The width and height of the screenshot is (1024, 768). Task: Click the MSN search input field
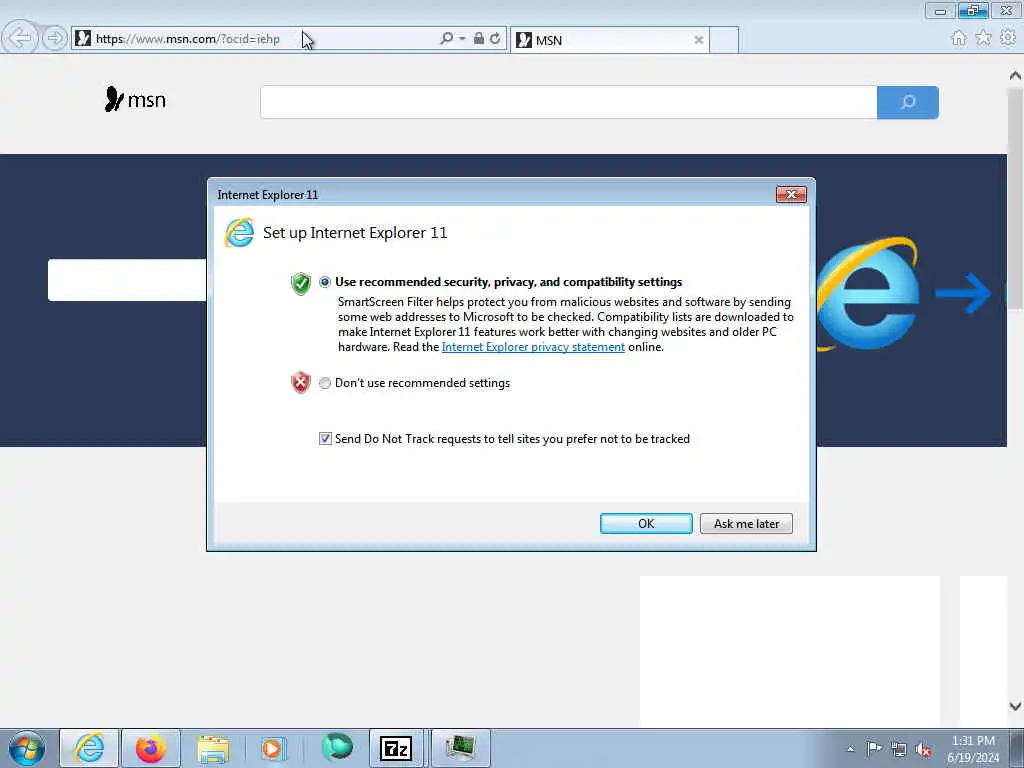tap(568, 102)
